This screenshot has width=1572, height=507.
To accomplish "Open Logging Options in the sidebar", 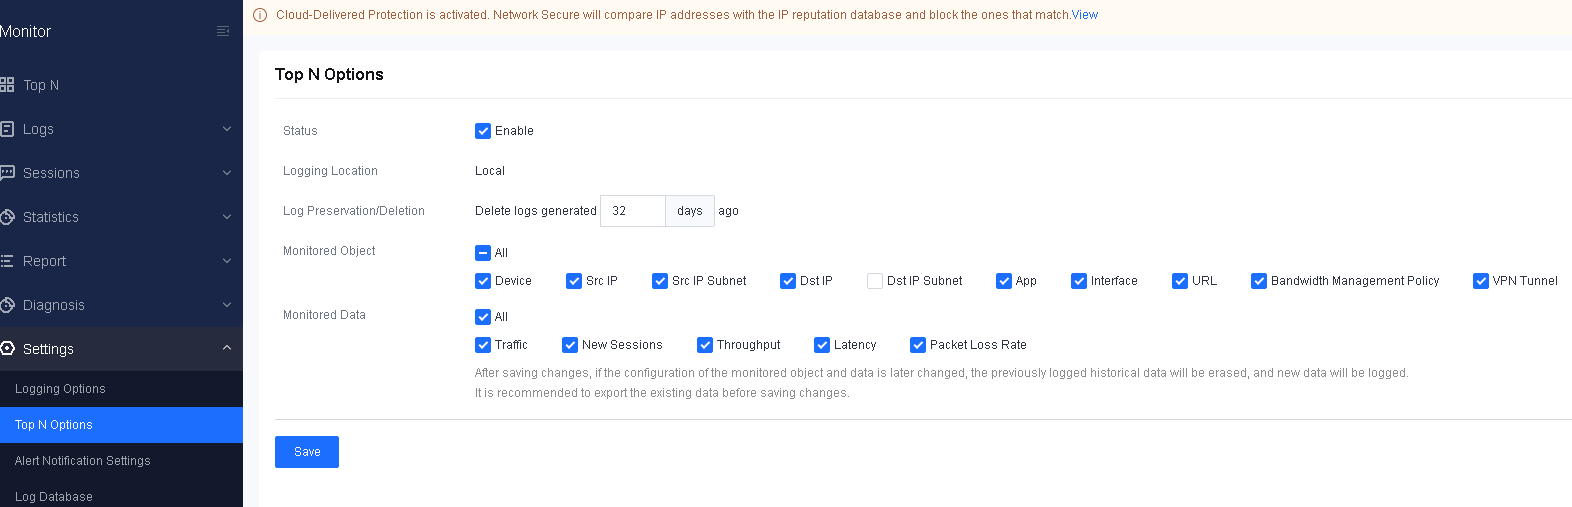I will [x=60, y=389].
